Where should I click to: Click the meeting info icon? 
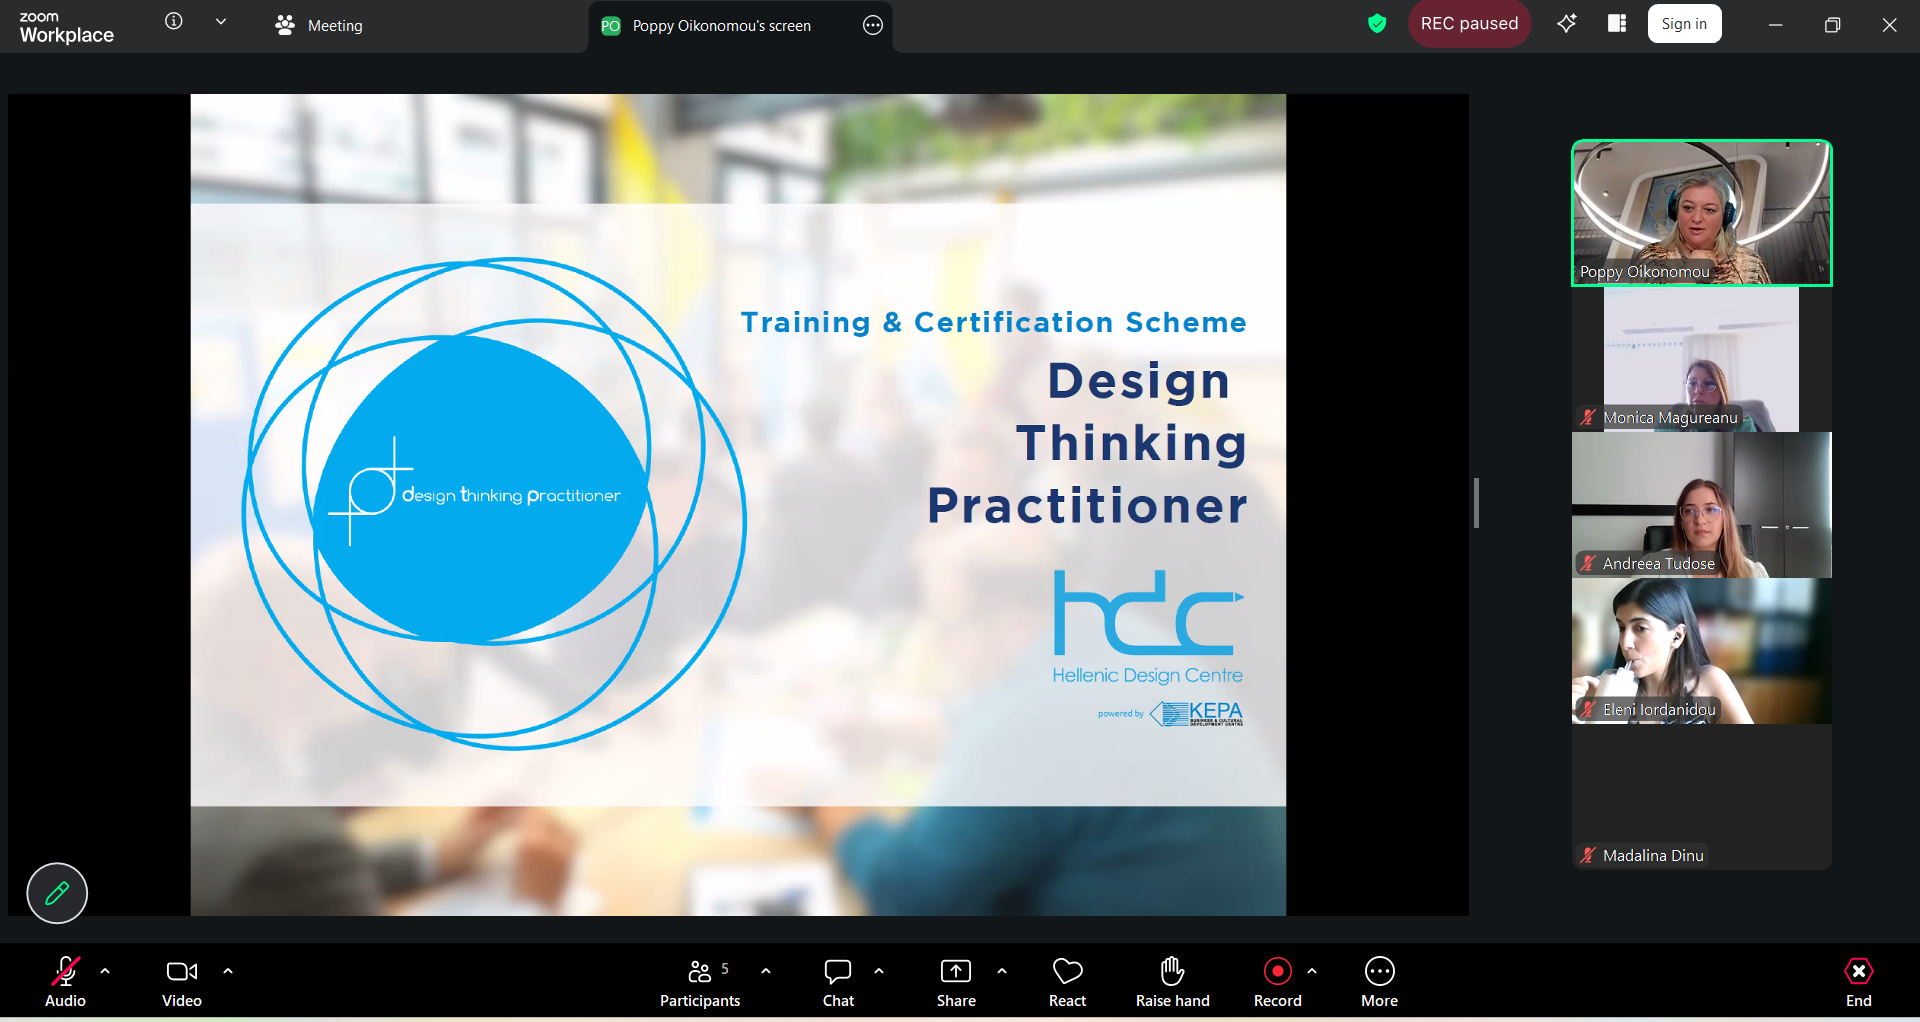(174, 21)
